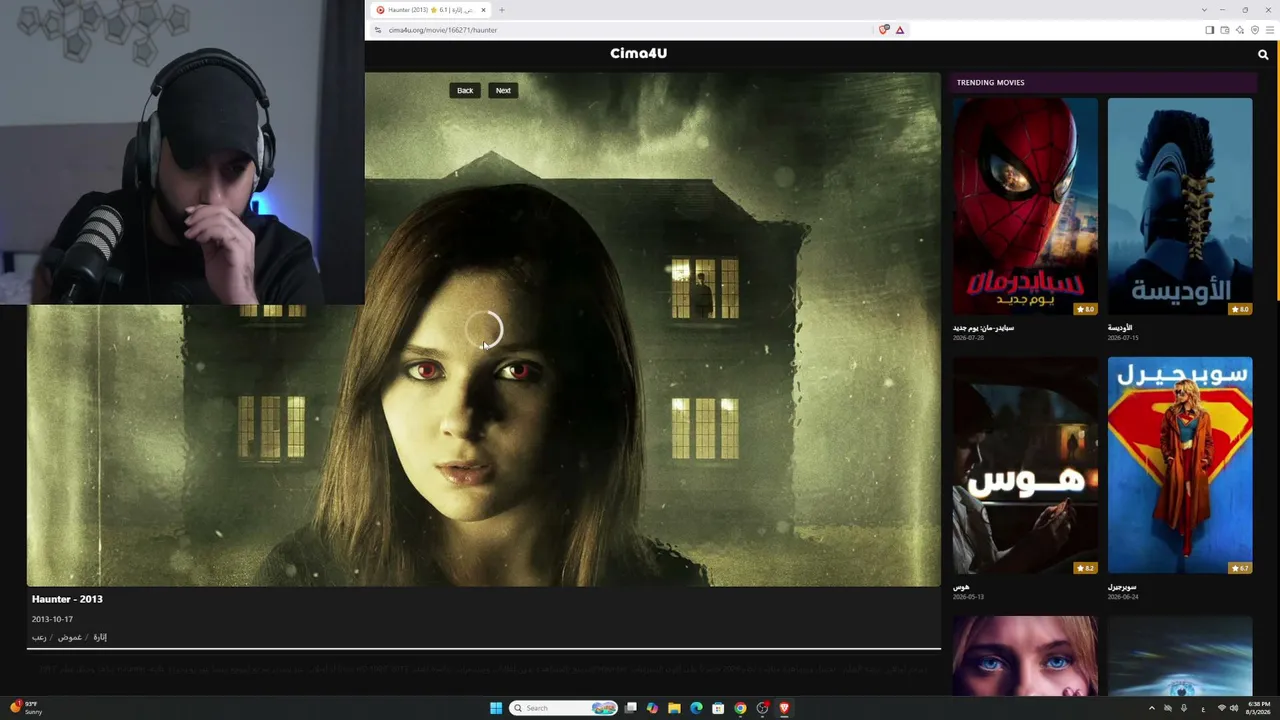Click the 6.7 rating badge on Supergirl
The image size is (1280, 720).
coord(1240,568)
